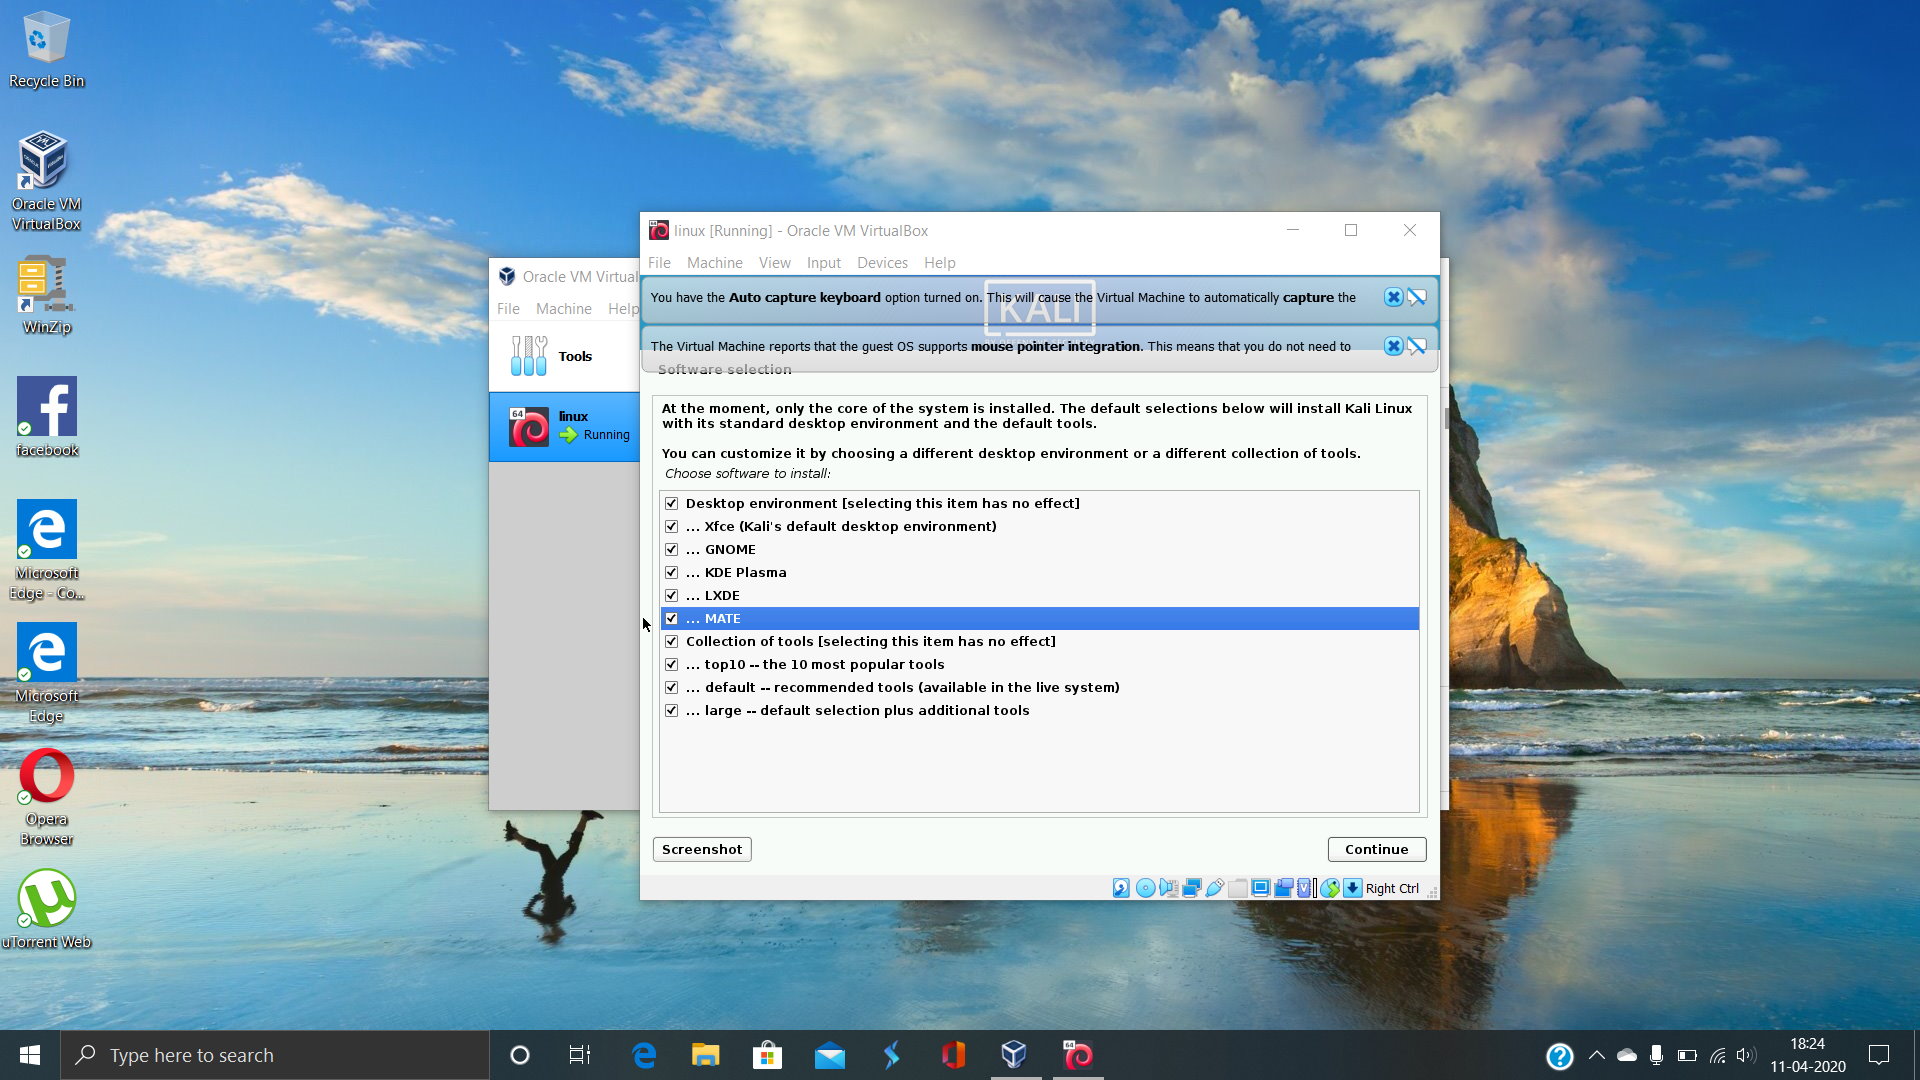Screen dimensions: 1920x1080
Task: Open the audio settings status icon
Action: (x=1168, y=888)
